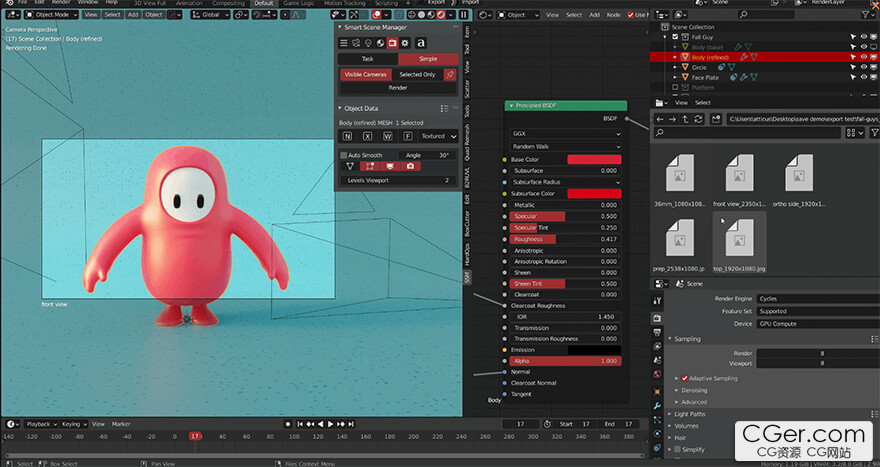Open the Textured display dropdown
Screen dimensions: 880x467
point(438,136)
